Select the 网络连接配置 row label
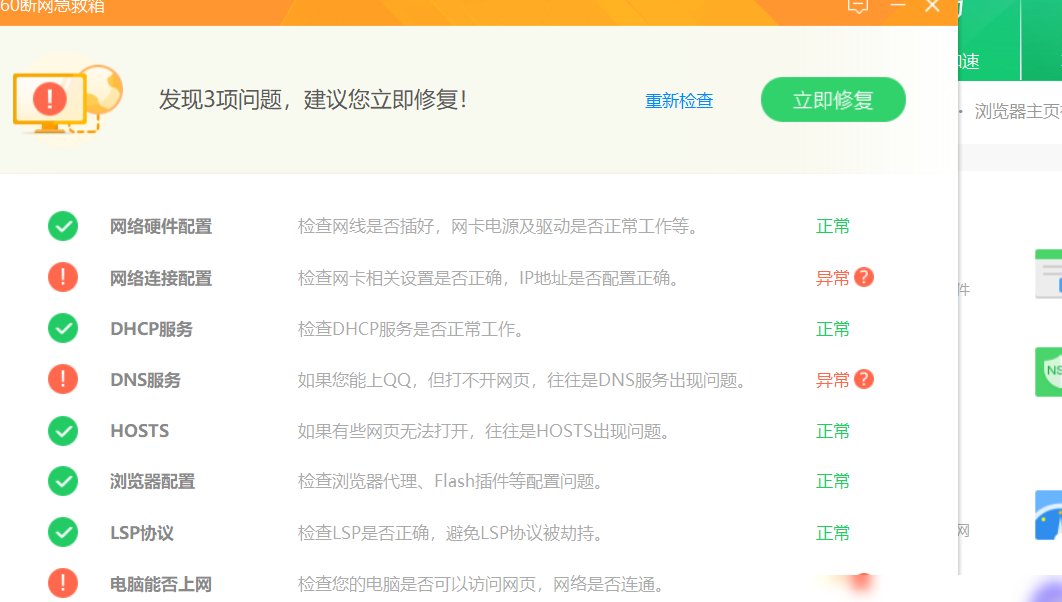 point(161,278)
